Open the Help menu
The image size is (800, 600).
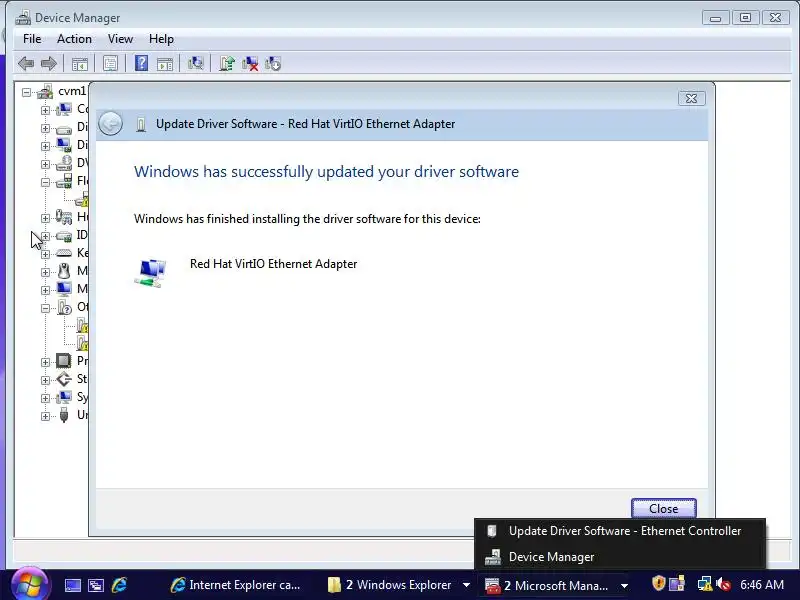161,39
